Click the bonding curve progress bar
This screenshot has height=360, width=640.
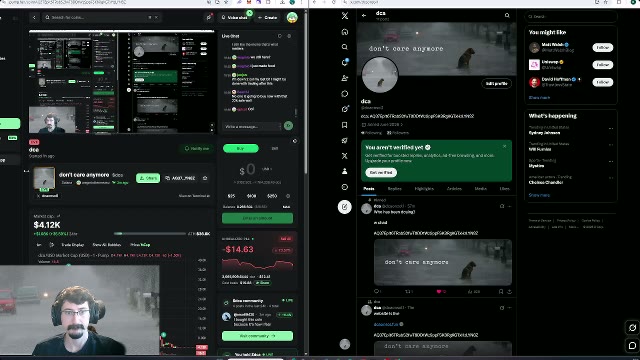point(150,233)
